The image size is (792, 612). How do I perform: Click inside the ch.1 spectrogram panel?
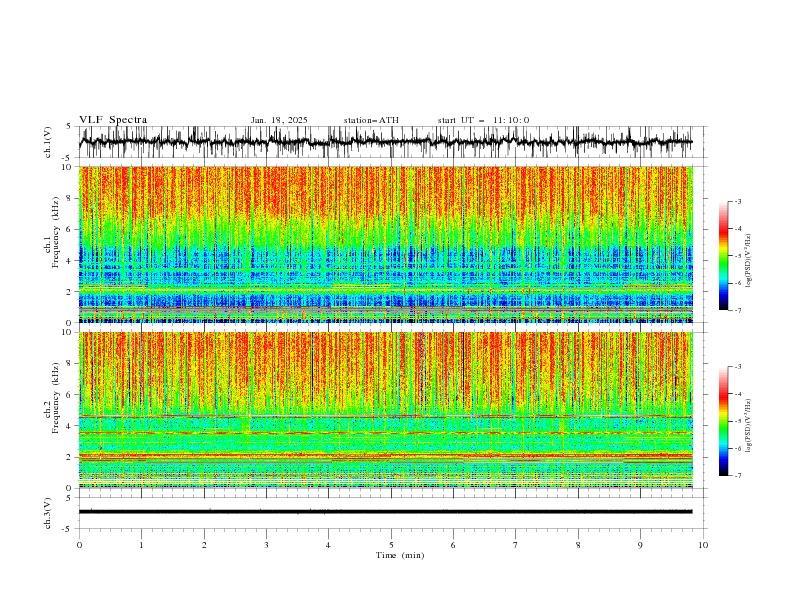(385, 244)
